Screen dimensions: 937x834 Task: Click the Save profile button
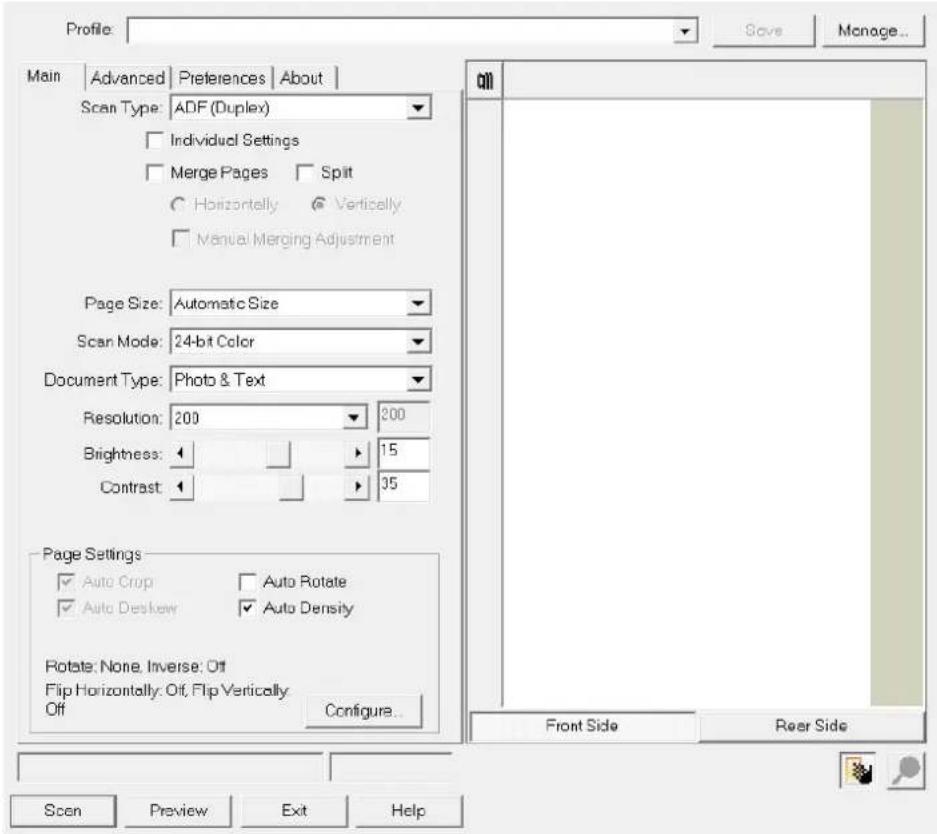764,30
